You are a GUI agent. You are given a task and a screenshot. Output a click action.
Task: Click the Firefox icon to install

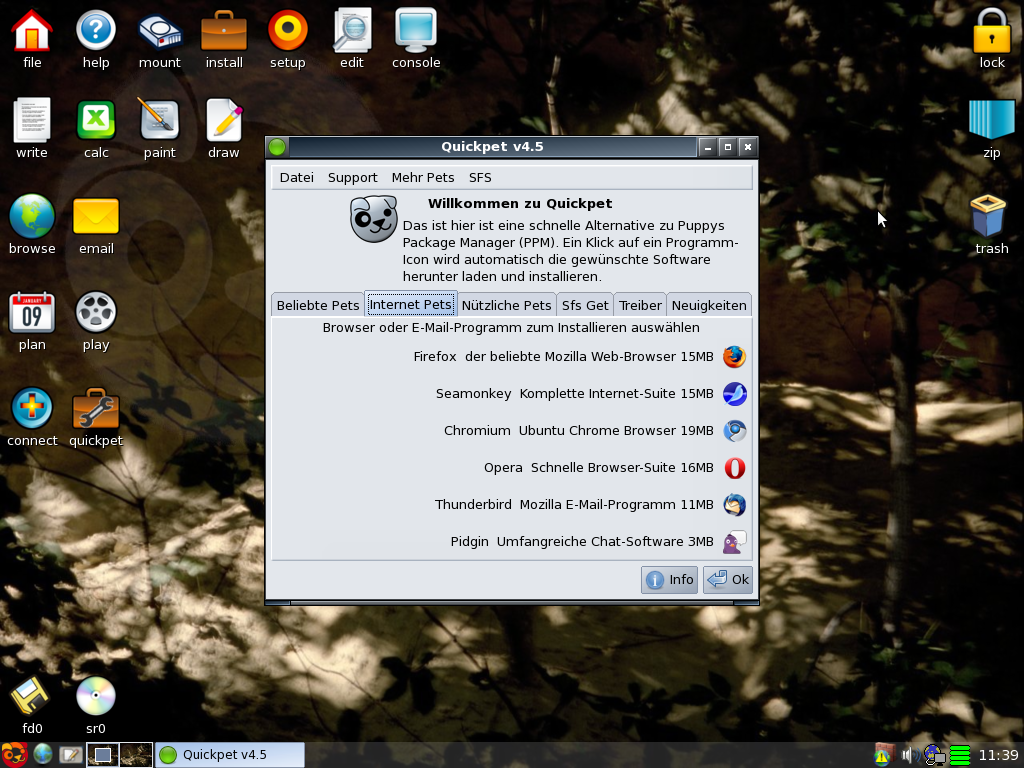point(734,357)
